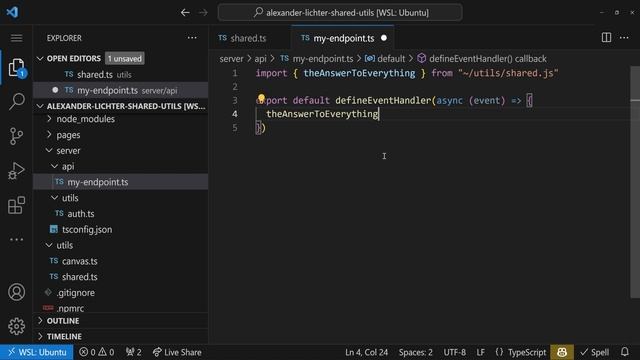Show additional activity bar views
This screenshot has width=640, height=360.
coord(16,240)
